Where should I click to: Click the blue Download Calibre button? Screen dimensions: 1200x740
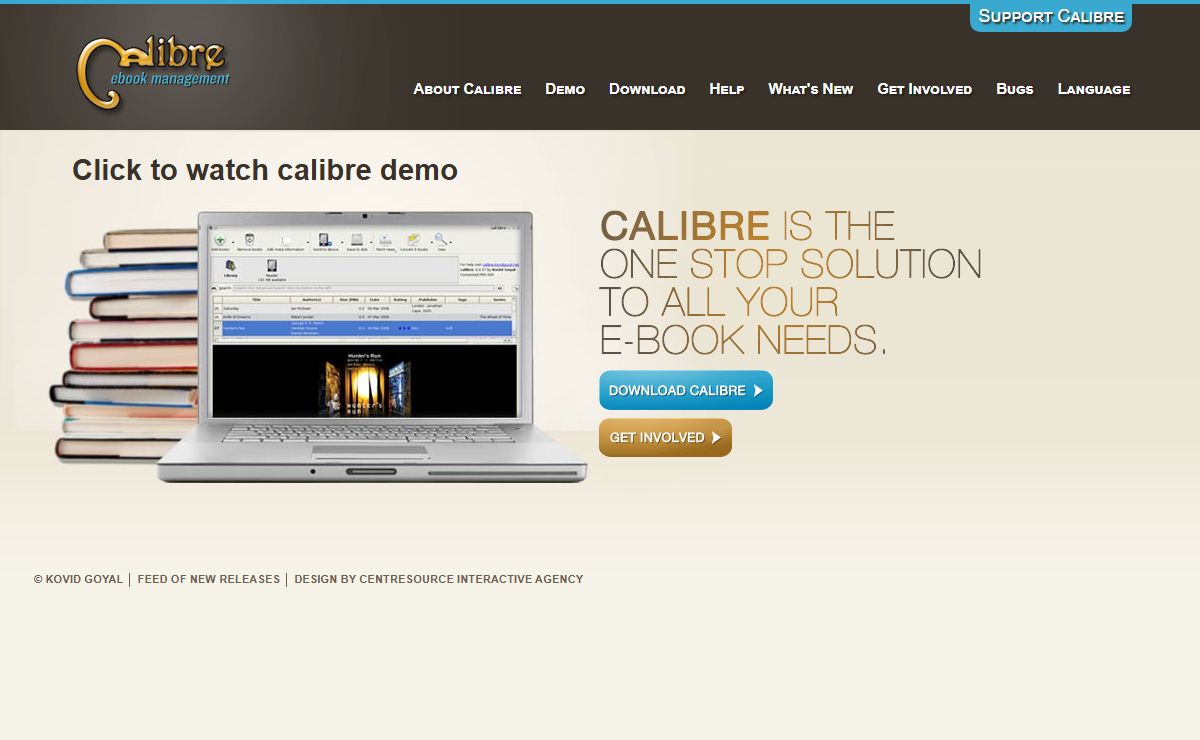click(686, 390)
